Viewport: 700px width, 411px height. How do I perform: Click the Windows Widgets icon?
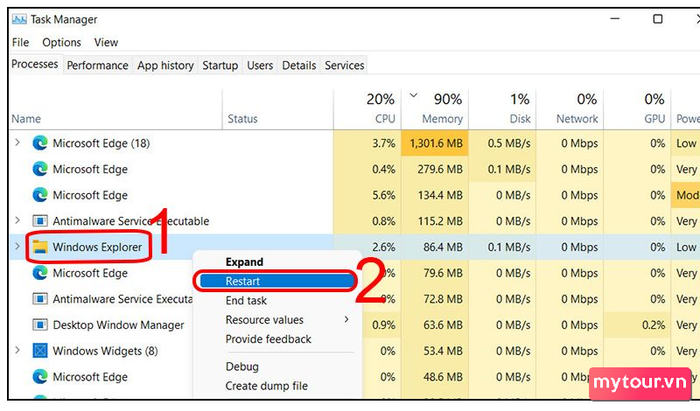coord(40,351)
